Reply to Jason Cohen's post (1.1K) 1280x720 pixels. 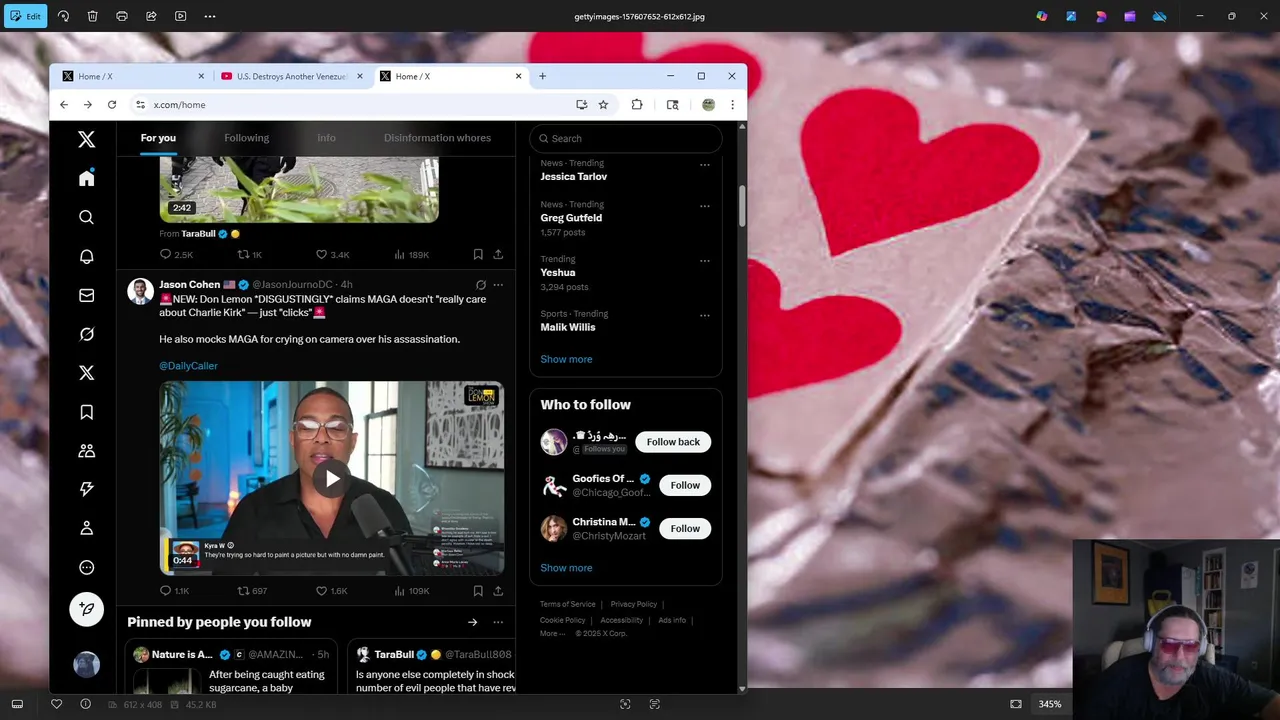coord(174,591)
